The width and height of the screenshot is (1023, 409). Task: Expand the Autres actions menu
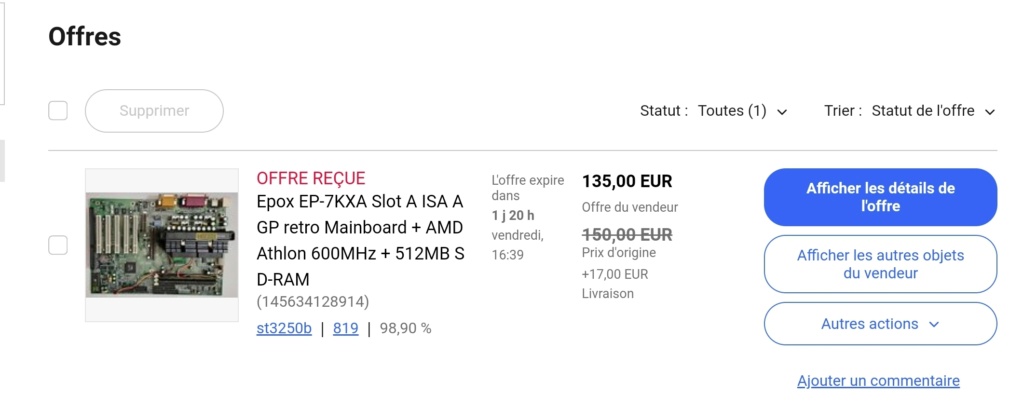880,324
